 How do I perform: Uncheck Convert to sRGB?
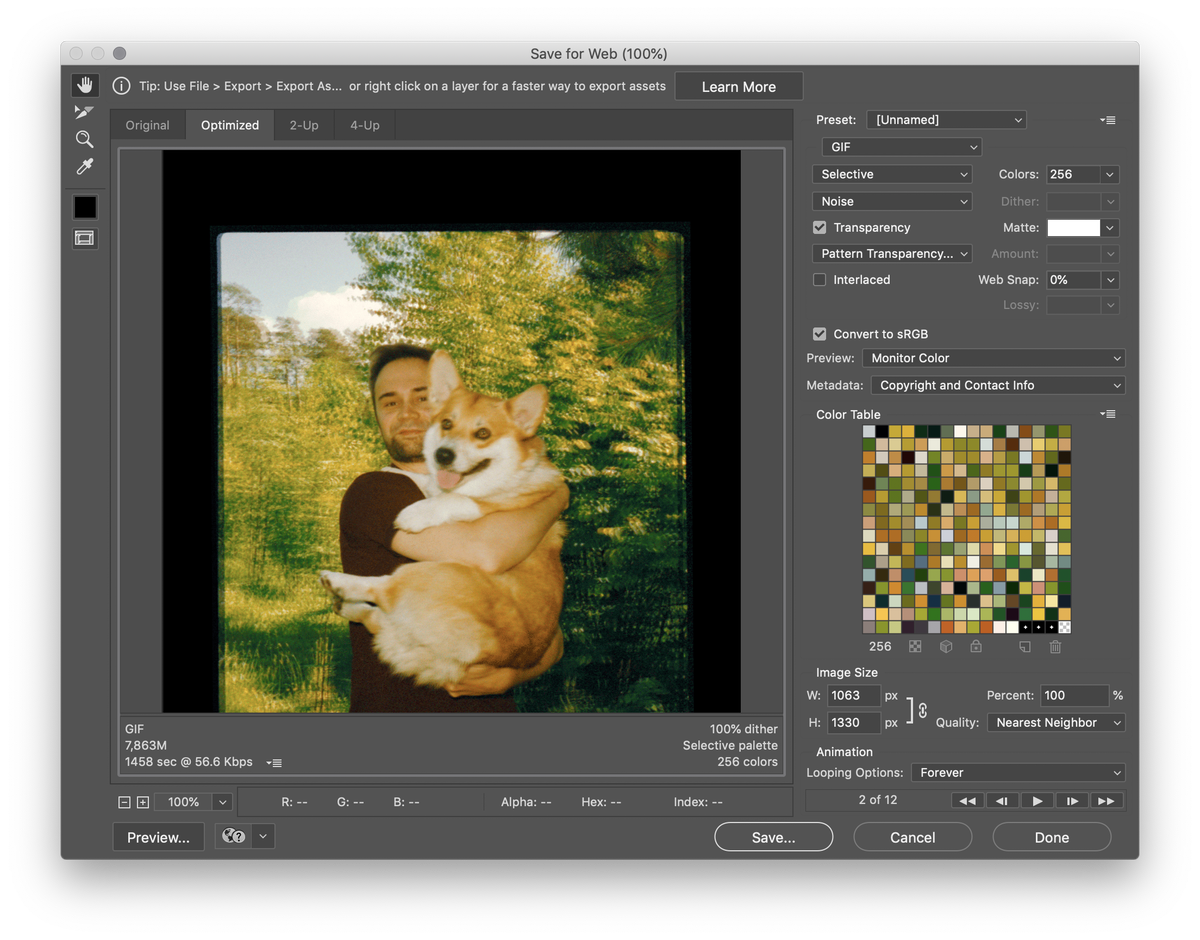820,334
